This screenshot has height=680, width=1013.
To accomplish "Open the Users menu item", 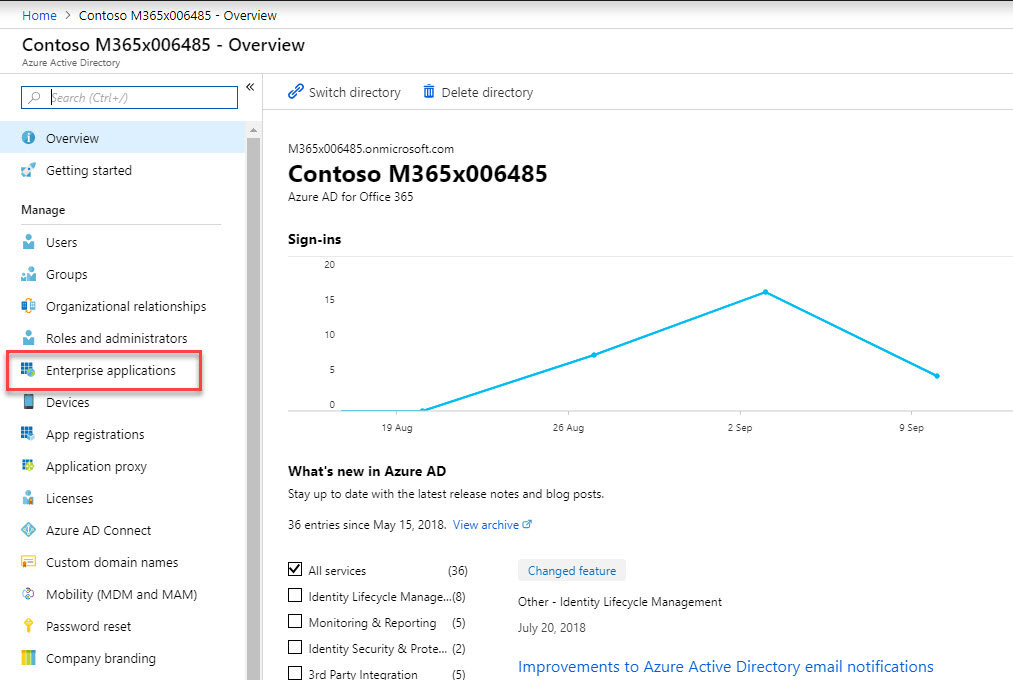I will [x=123, y=242].
